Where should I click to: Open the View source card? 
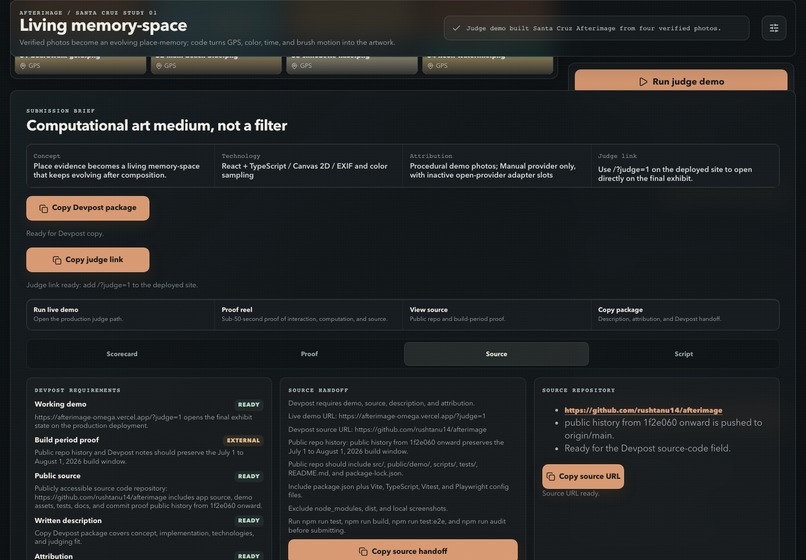click(x=497, y=314)
